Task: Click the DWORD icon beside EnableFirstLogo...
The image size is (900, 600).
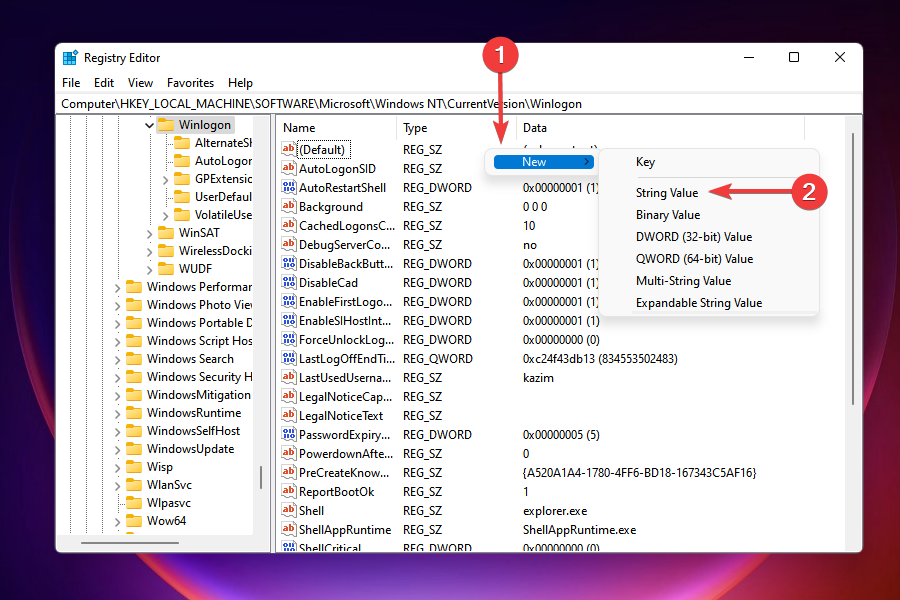Action: click(x=288, y=301)
